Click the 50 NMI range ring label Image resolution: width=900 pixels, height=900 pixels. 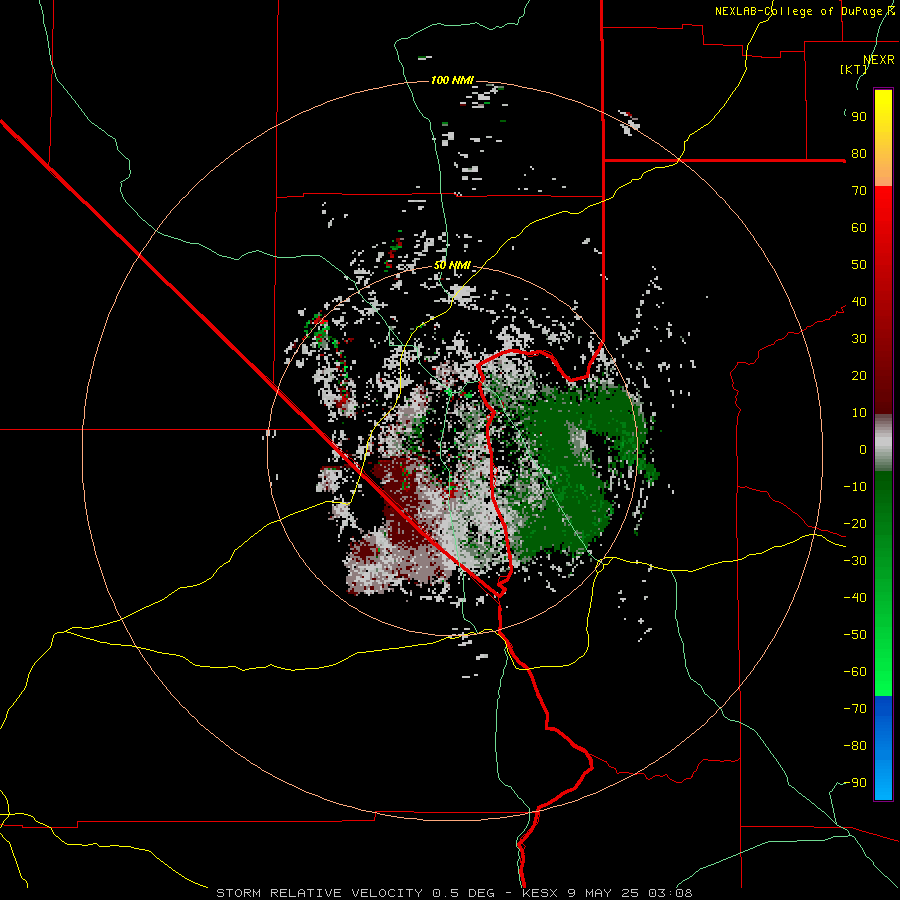[452, 265]
